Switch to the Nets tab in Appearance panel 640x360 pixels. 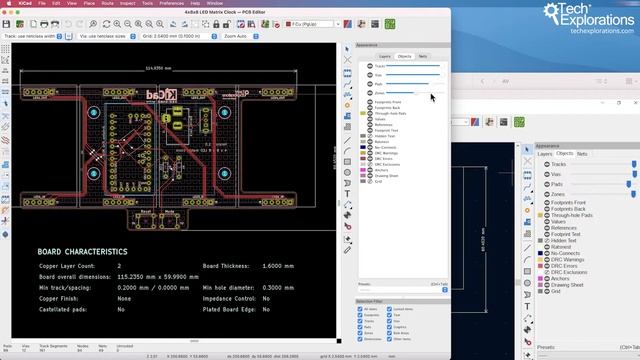click(x=423, y=56)
